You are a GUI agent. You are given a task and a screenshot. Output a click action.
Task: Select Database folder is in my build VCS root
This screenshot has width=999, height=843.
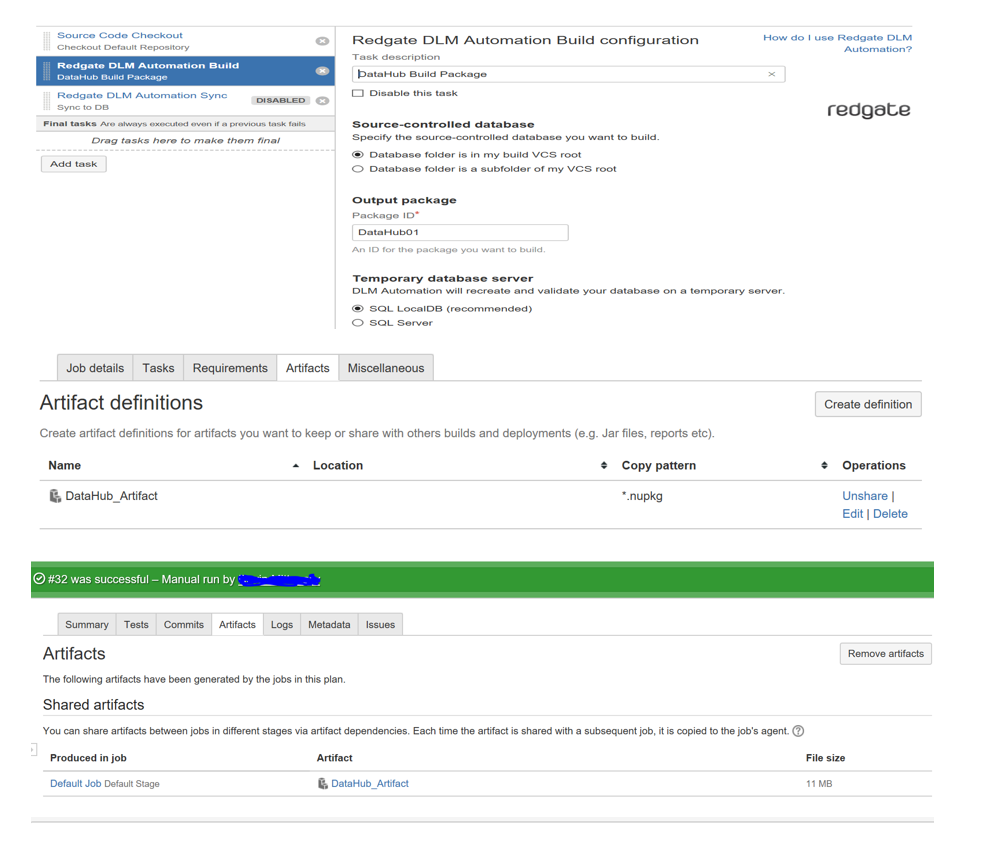[x=358, y=155]
